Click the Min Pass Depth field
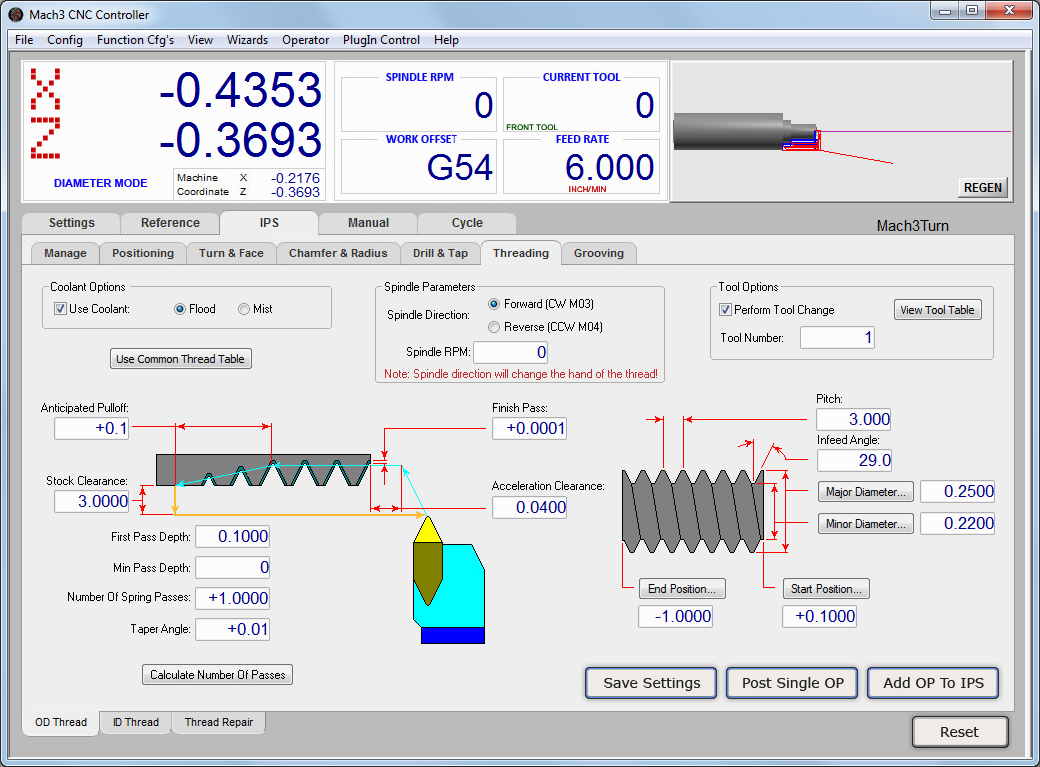The height and width of the screenshot is (767, 1040). tap(233, 568)
